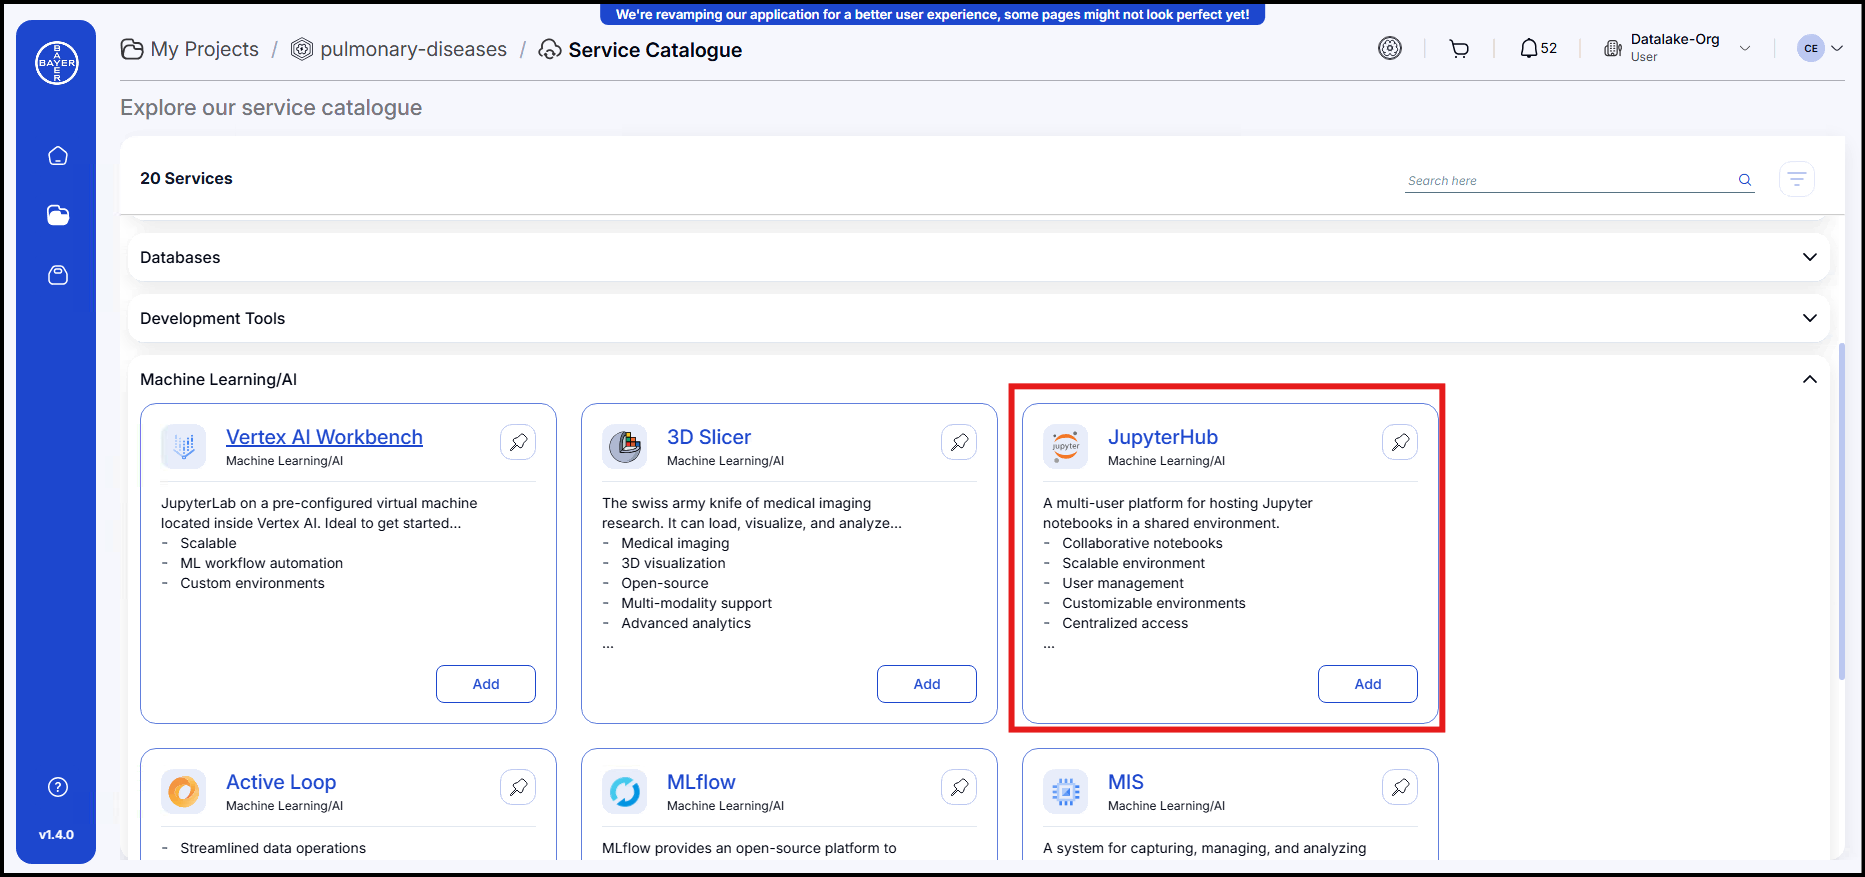The width and height of the screenshot is (1865, 877).
Task: Open the MLflow title
Action: pos(701,782)
